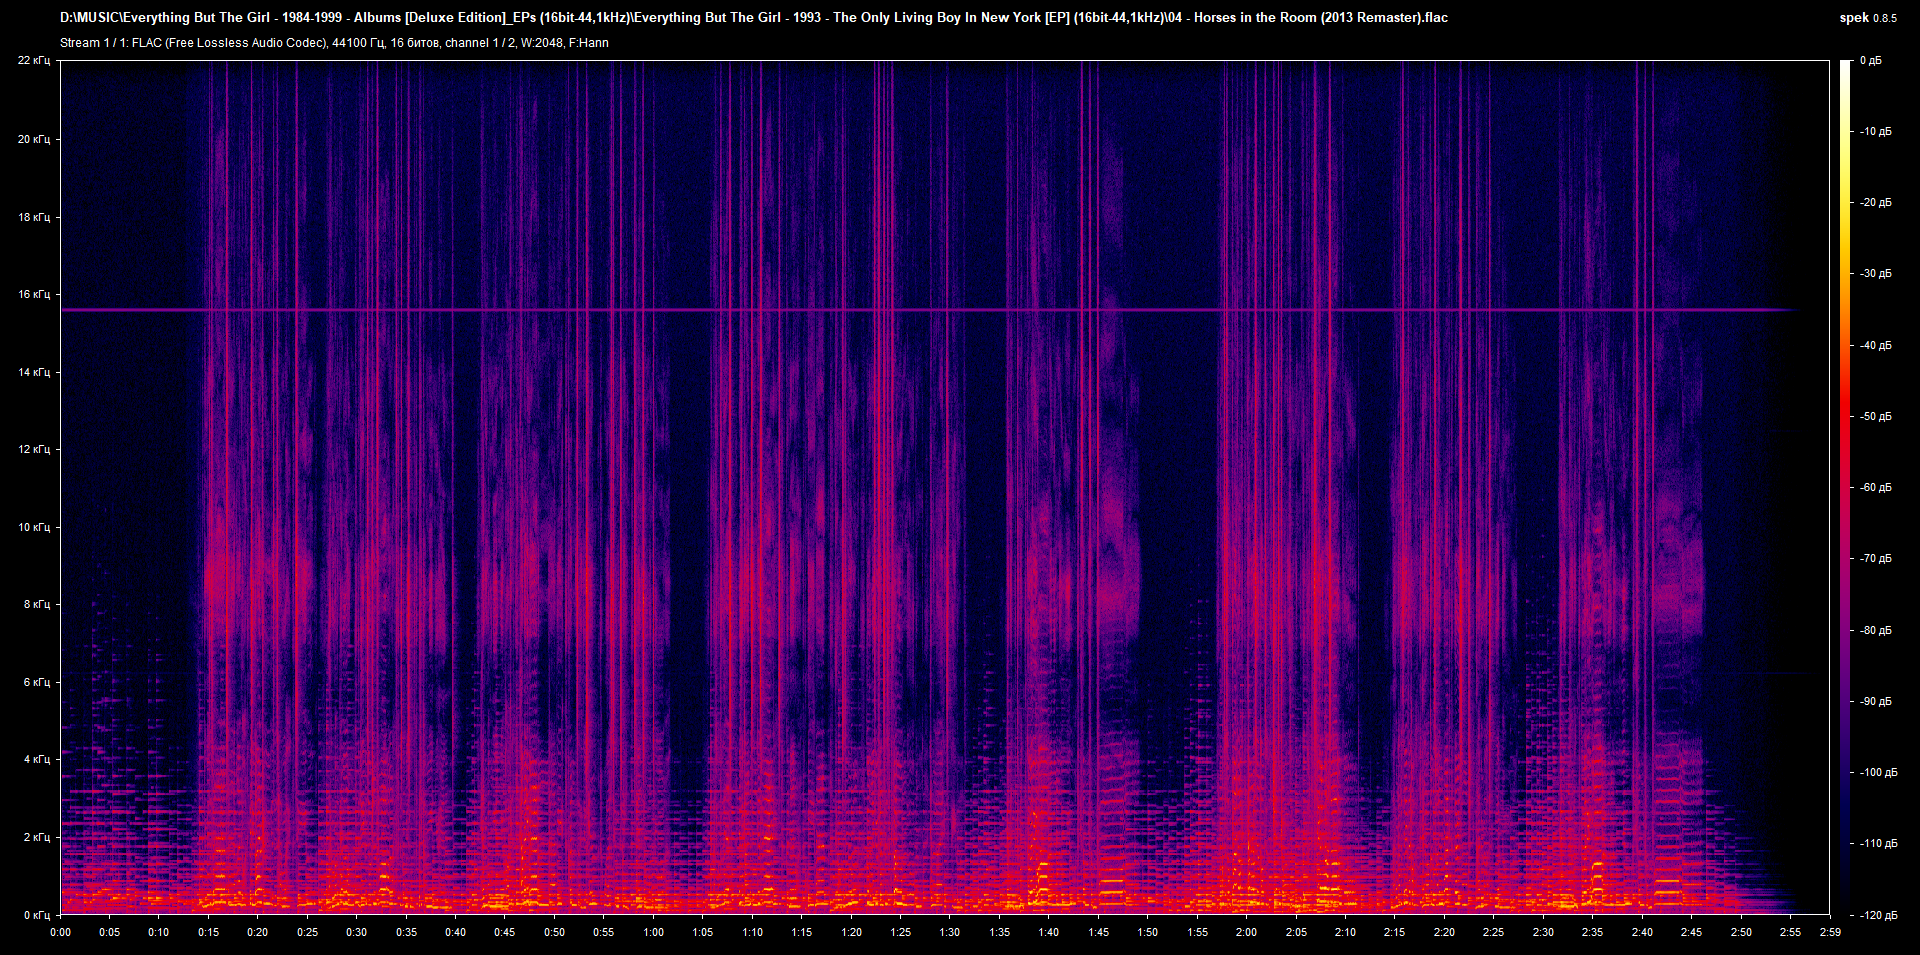Click the 0:00 time axis label
This screenshot has width=1920, height=955.
(60, 932)
